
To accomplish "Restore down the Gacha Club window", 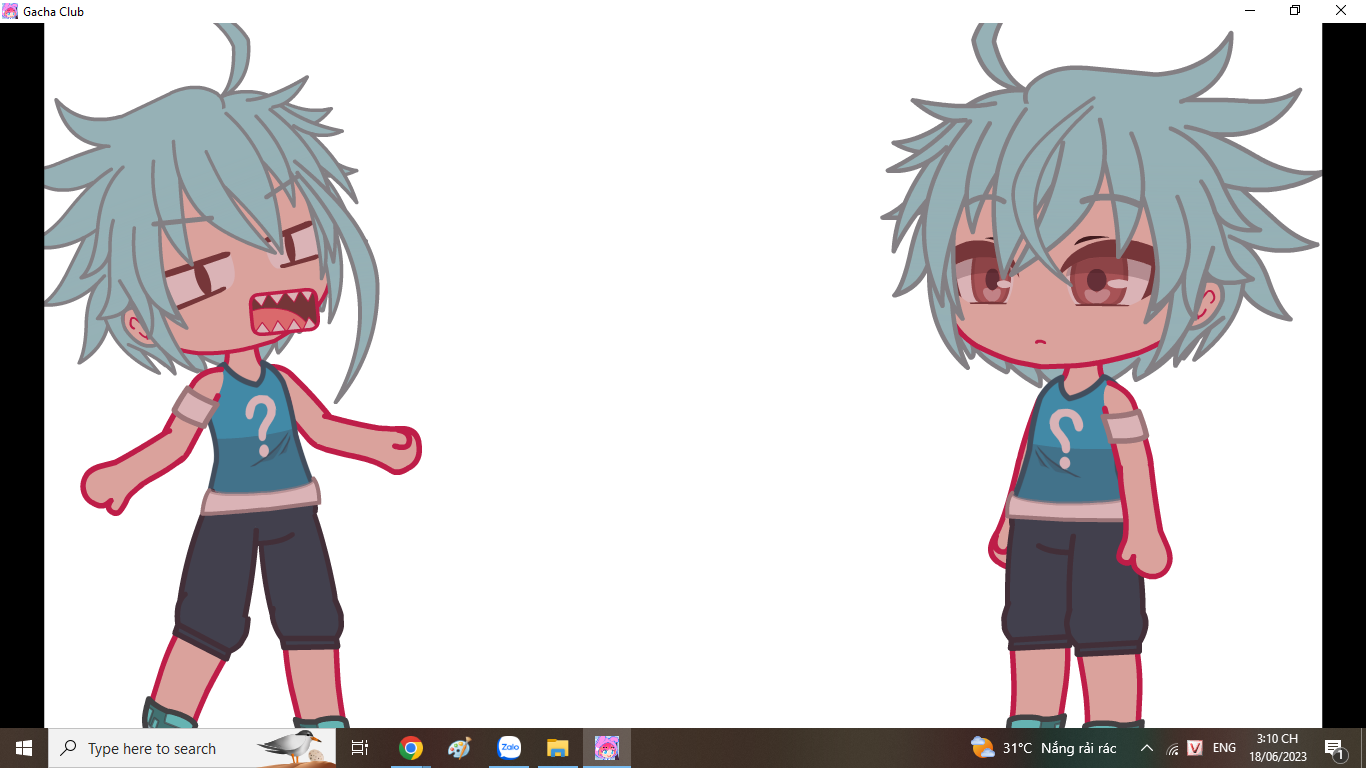I will coord(1295,11).
